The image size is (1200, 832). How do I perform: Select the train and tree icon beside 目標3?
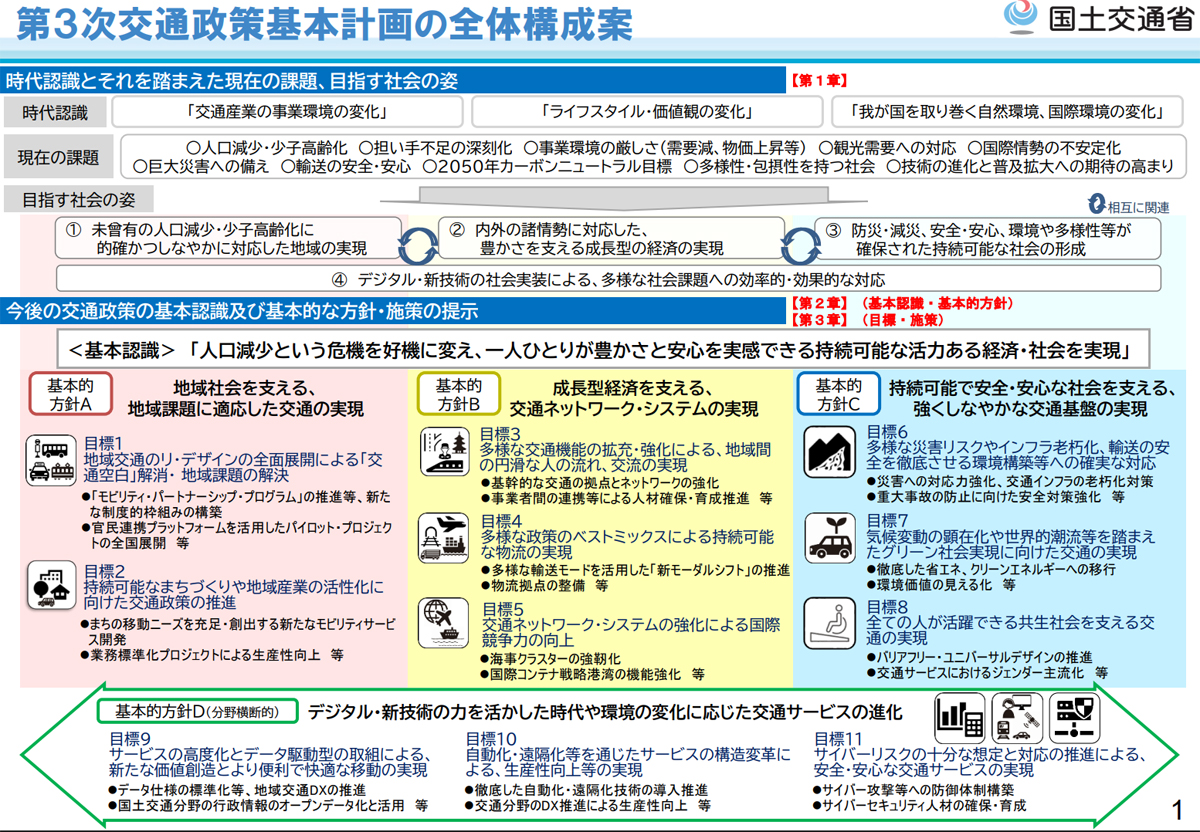443,453
